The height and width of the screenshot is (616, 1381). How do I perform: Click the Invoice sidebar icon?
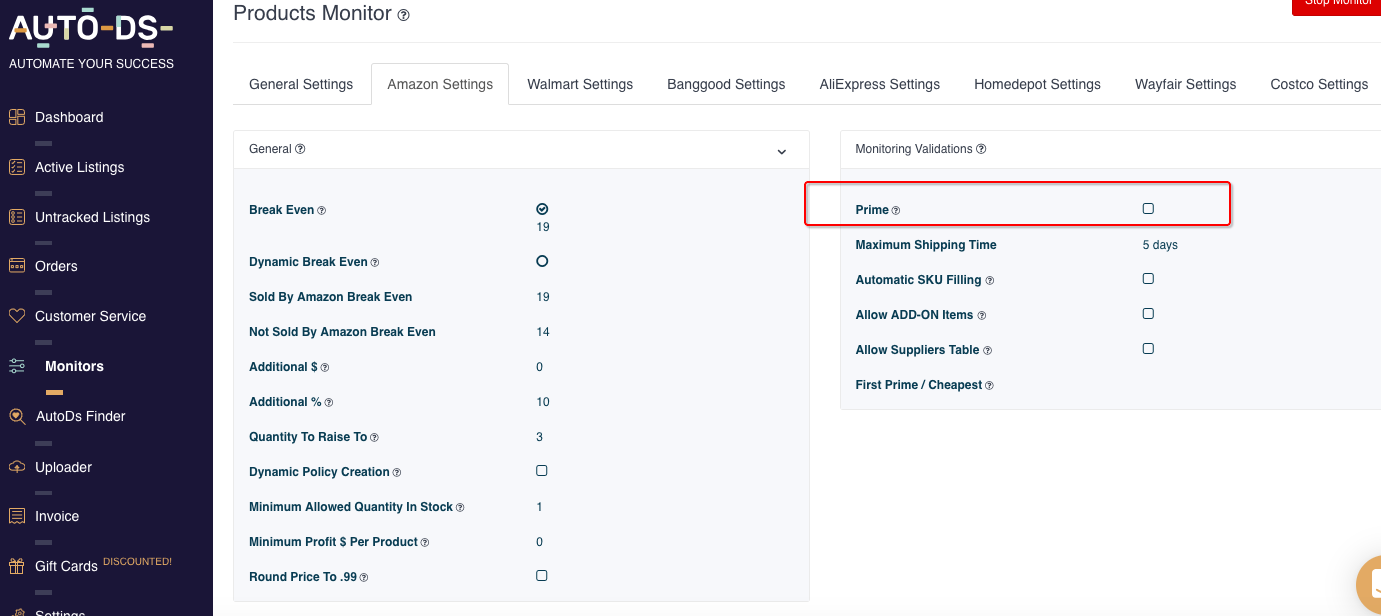[x=17, y=516]
